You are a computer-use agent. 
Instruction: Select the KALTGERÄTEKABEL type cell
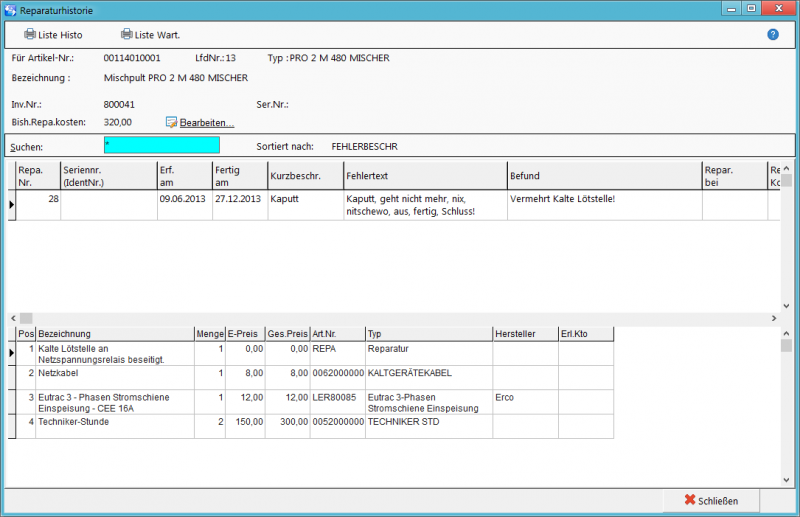click(429, 378)
